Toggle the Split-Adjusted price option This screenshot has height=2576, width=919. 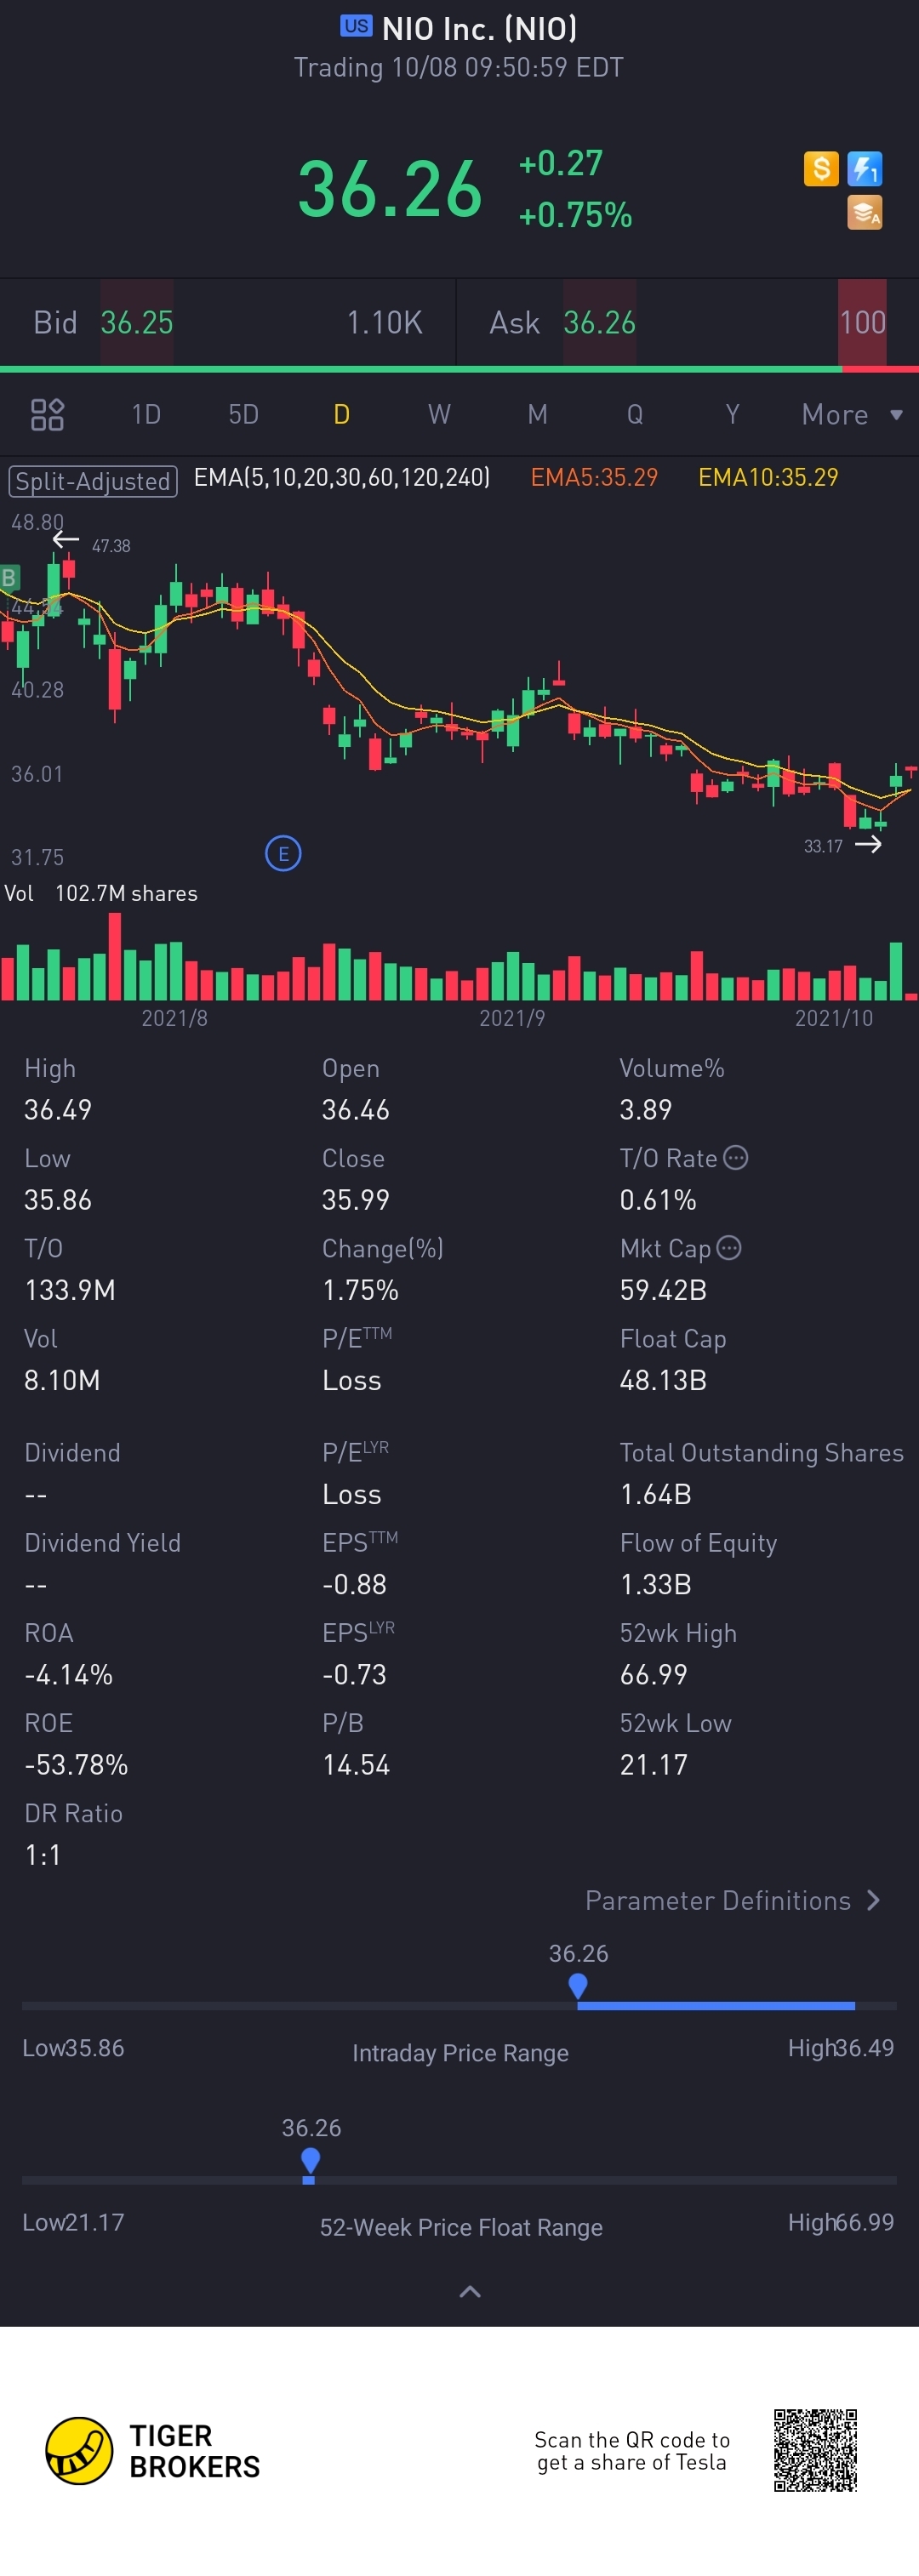tap(93, 481)
